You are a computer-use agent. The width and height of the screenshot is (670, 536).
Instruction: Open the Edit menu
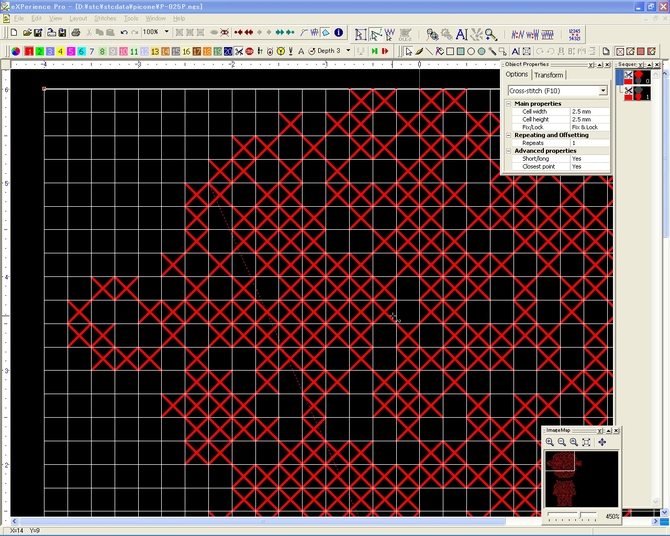[x=36, y=18]
